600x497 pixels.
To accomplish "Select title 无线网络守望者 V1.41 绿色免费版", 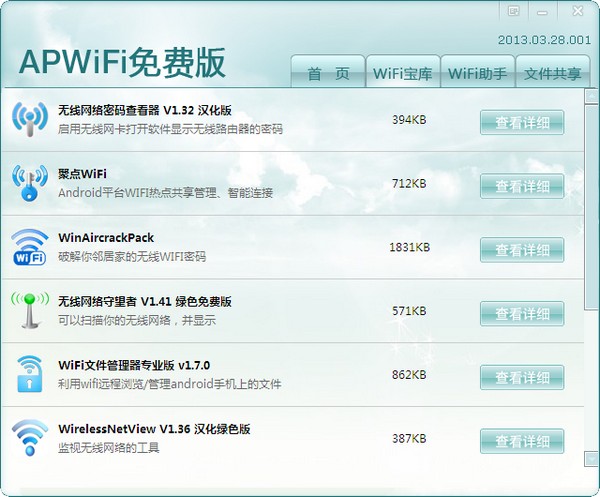I will tap(145, 301).
